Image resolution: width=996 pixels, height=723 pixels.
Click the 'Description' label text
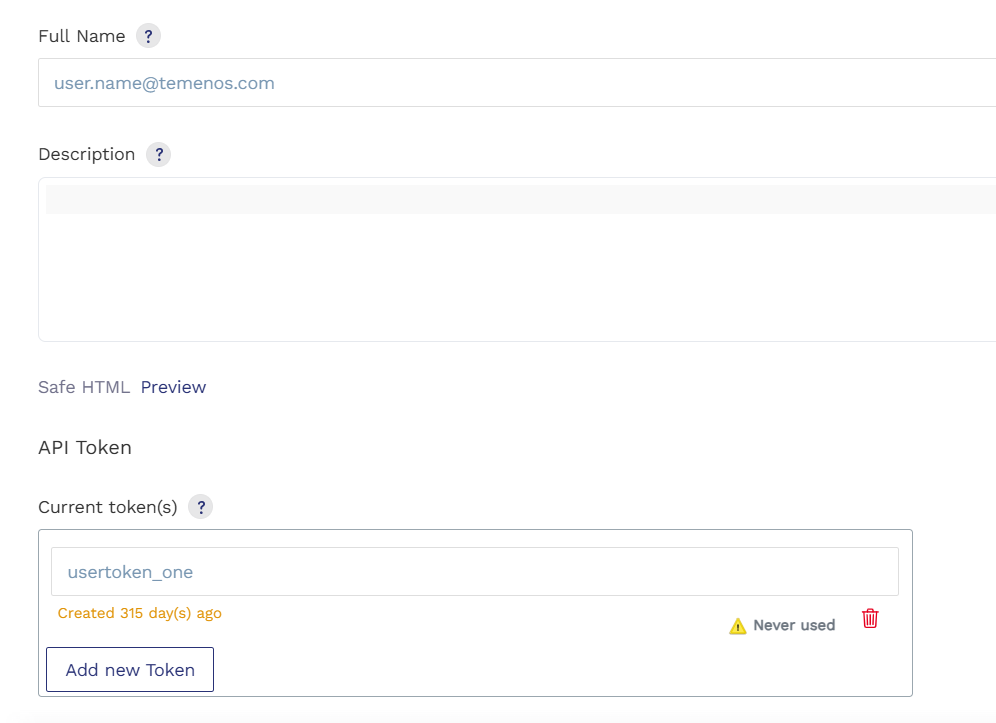click(x=87, y=154)
